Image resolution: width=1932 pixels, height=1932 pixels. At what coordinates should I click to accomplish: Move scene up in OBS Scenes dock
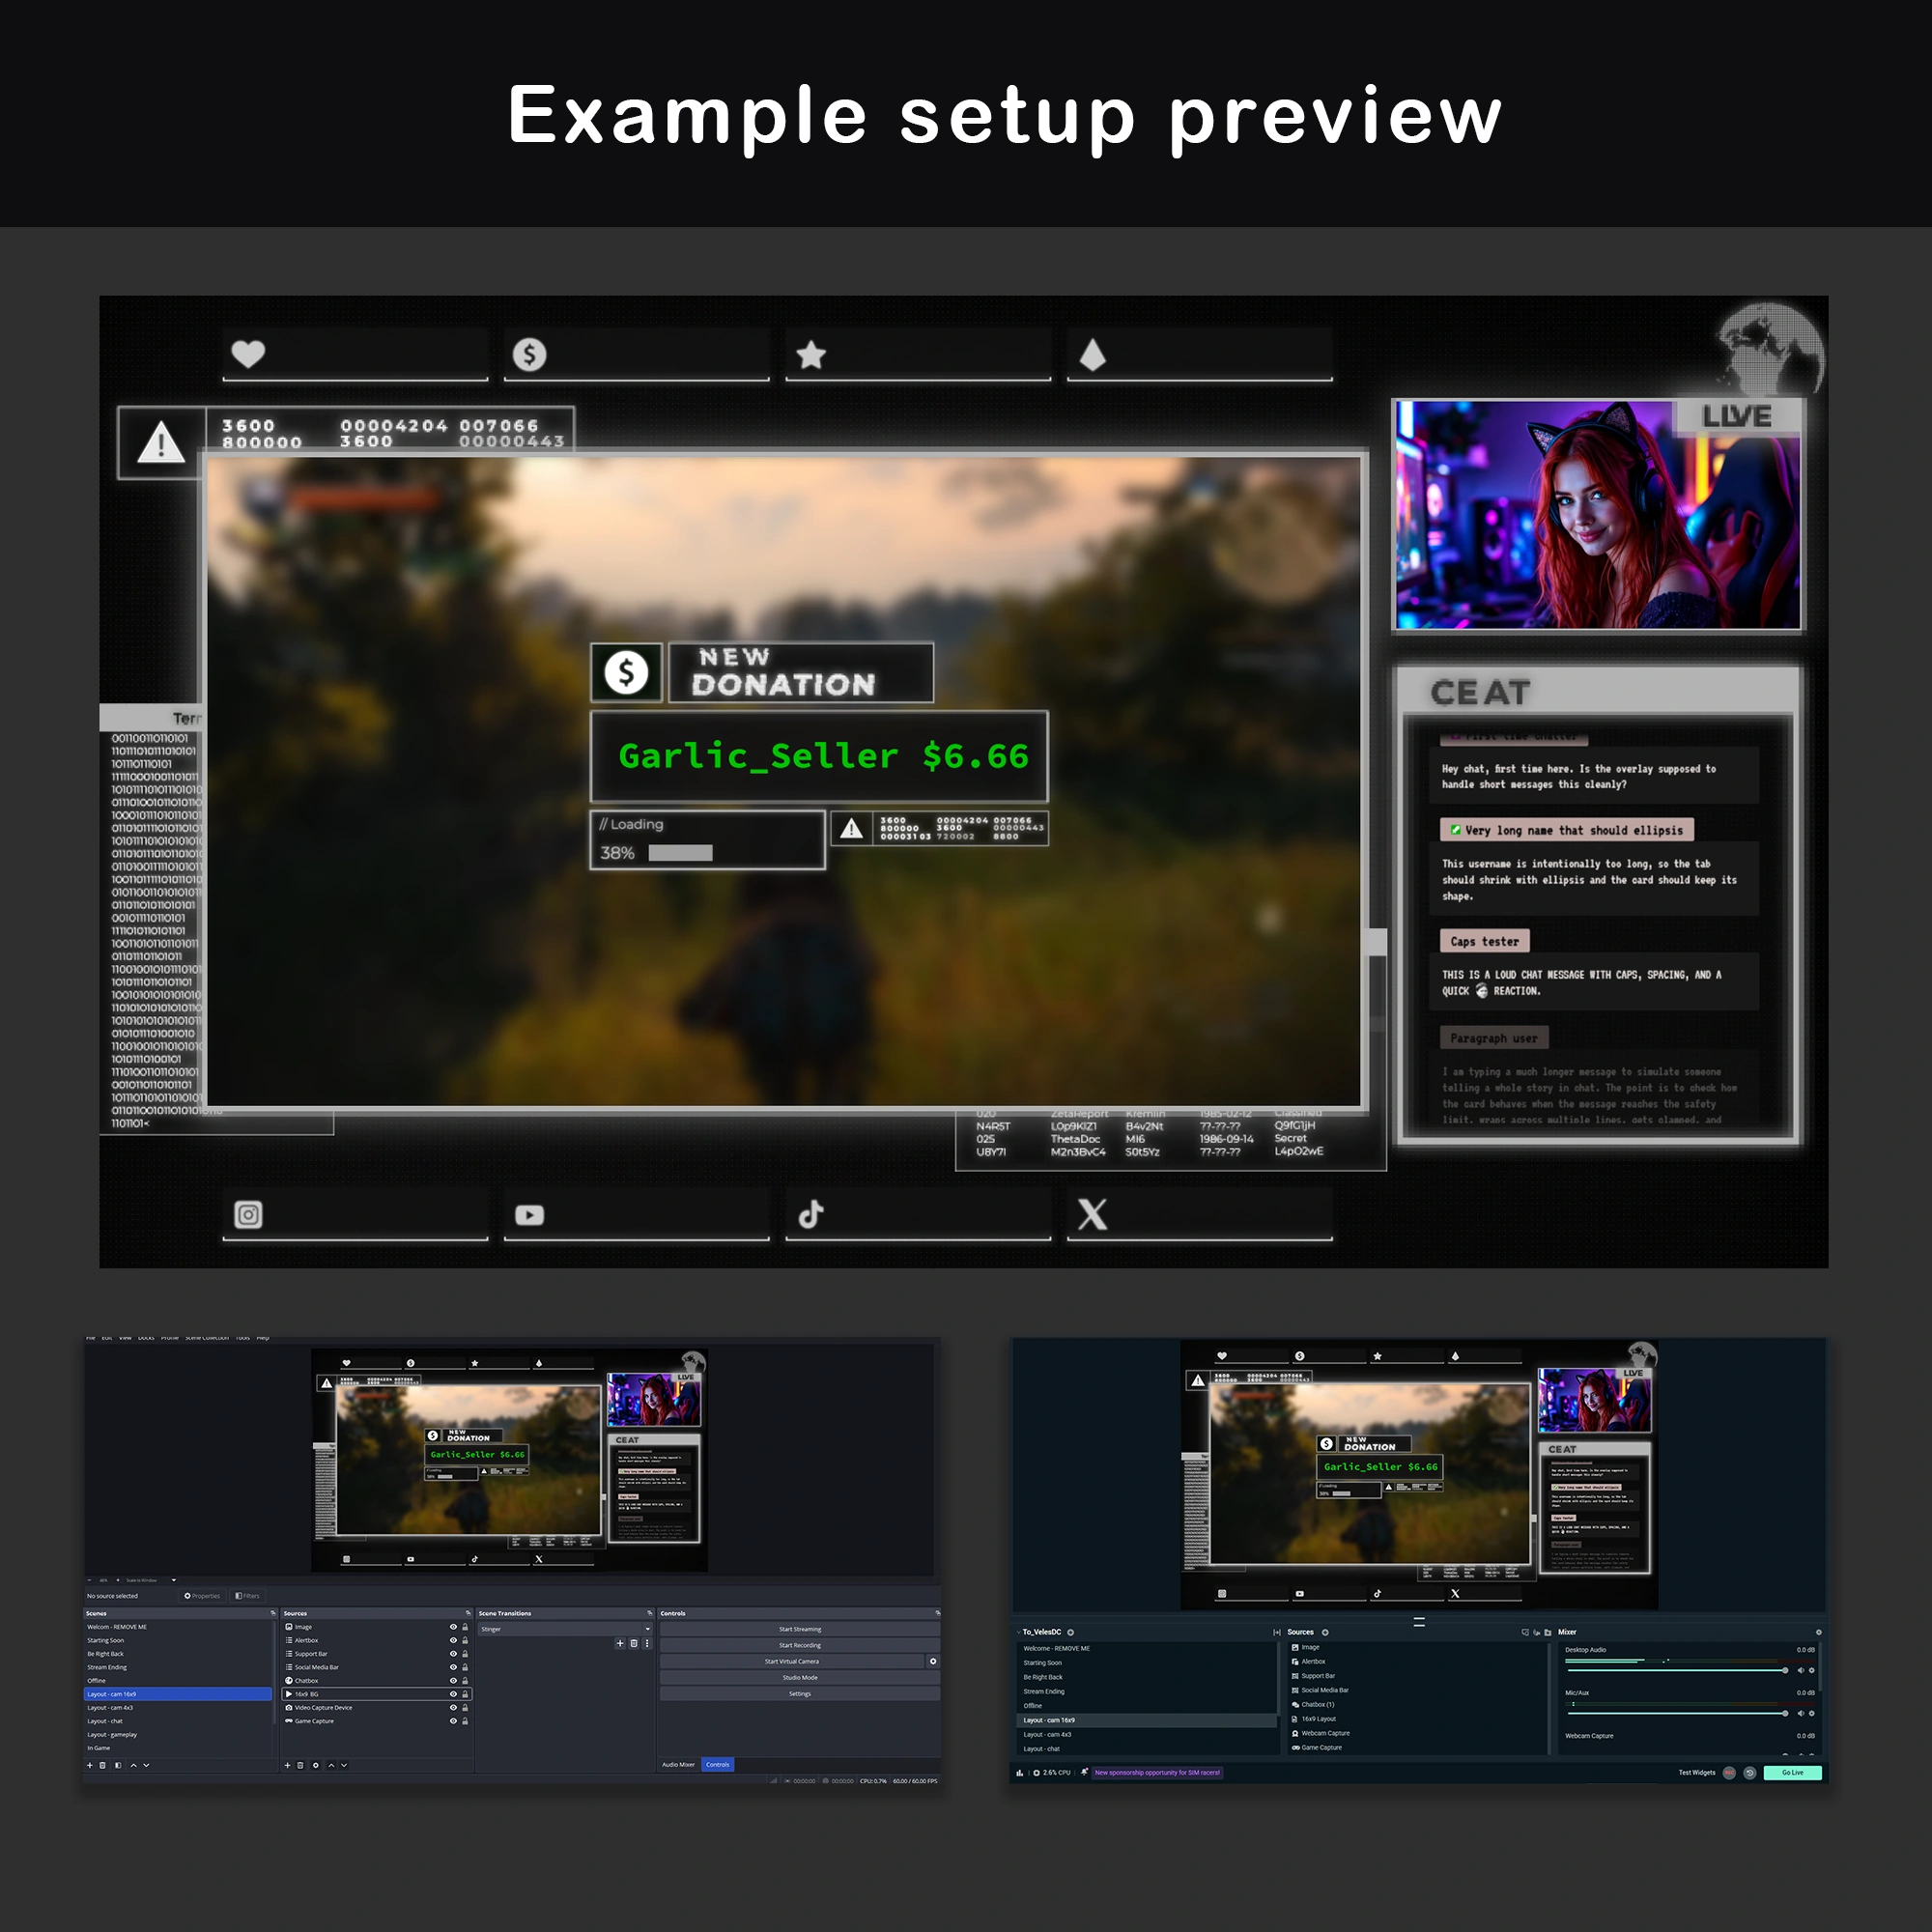133,1765
